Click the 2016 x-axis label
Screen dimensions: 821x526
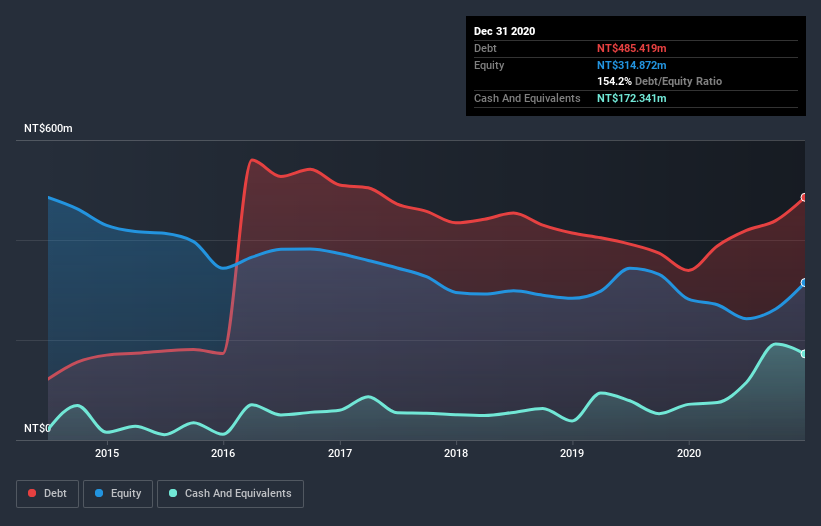pos(223,453)
